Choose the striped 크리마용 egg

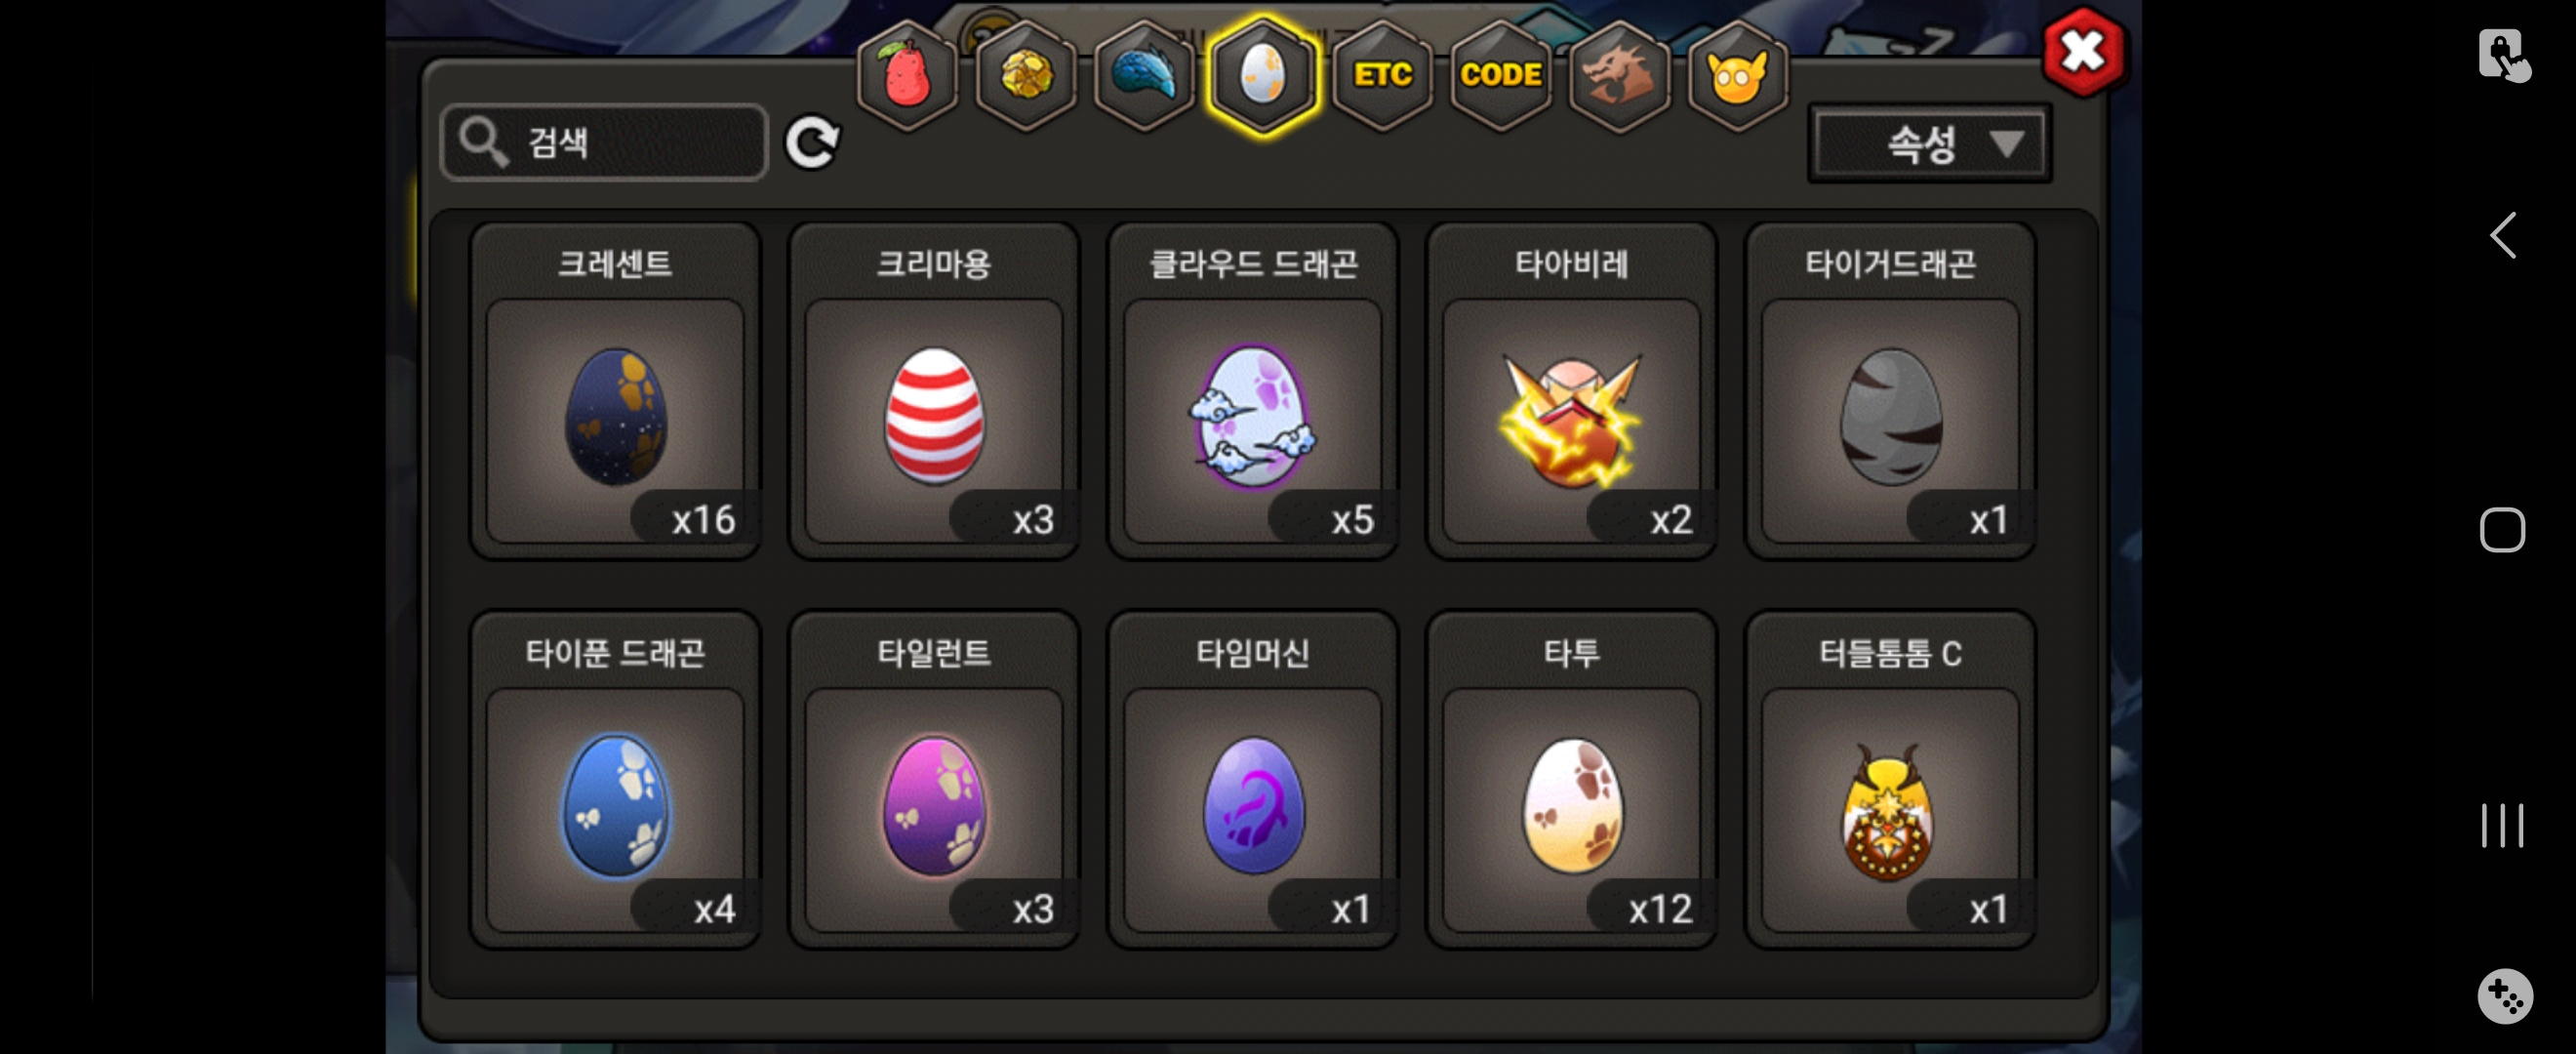coord(934,391)
